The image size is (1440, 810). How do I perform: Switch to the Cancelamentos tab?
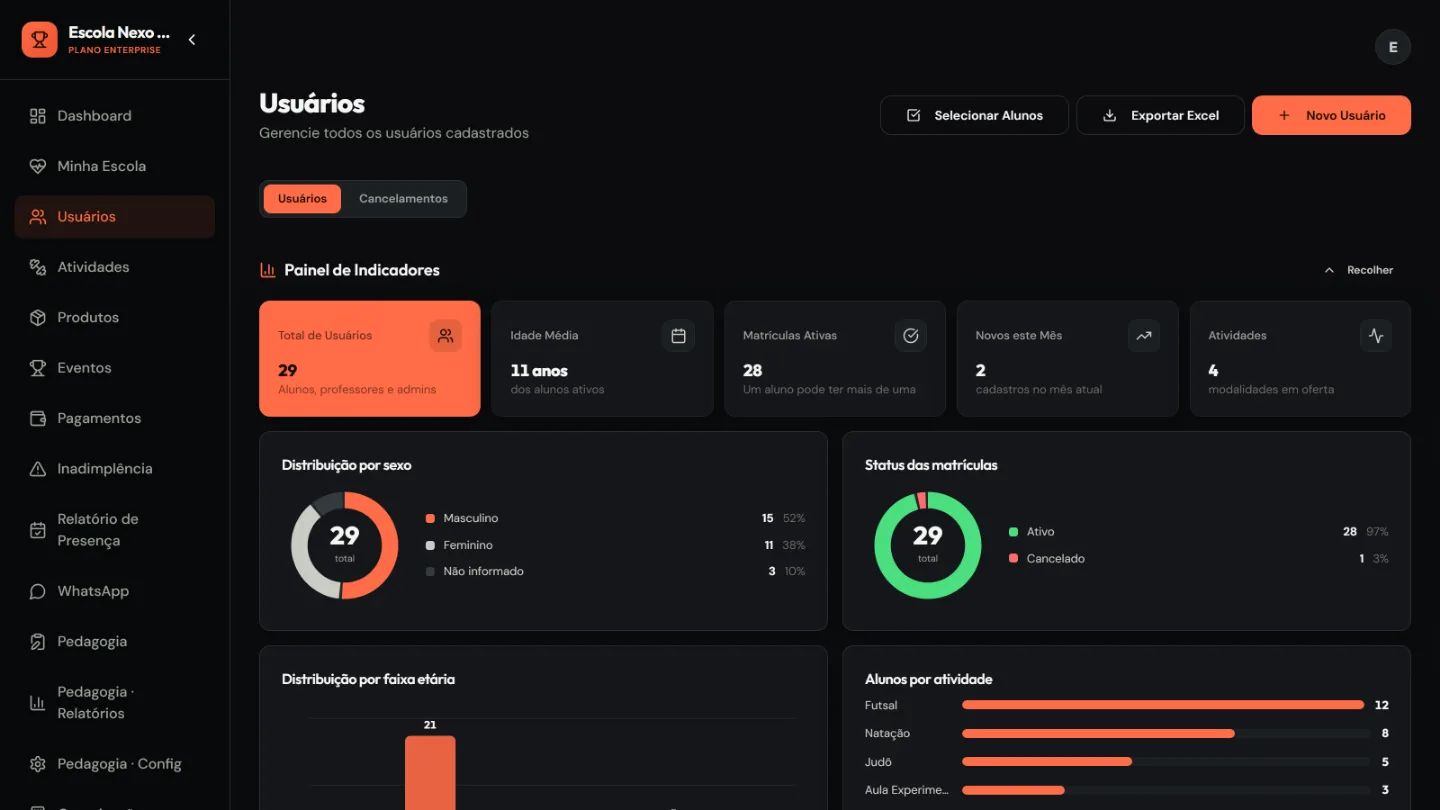coord(403,199)
